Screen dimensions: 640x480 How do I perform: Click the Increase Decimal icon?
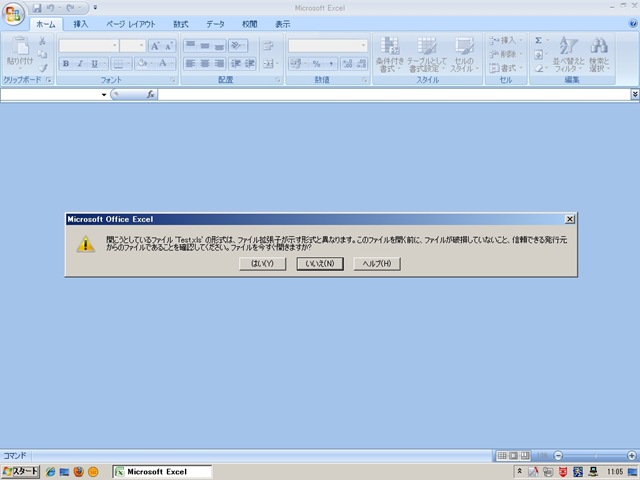click(347, 64)
